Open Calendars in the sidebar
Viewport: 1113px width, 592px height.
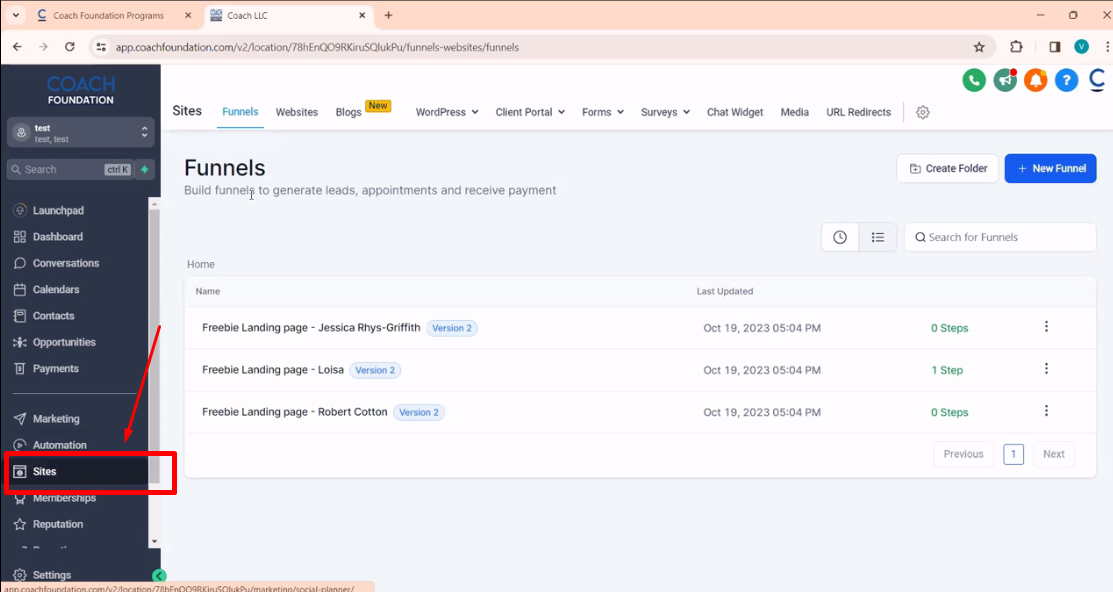coord(46,289)
